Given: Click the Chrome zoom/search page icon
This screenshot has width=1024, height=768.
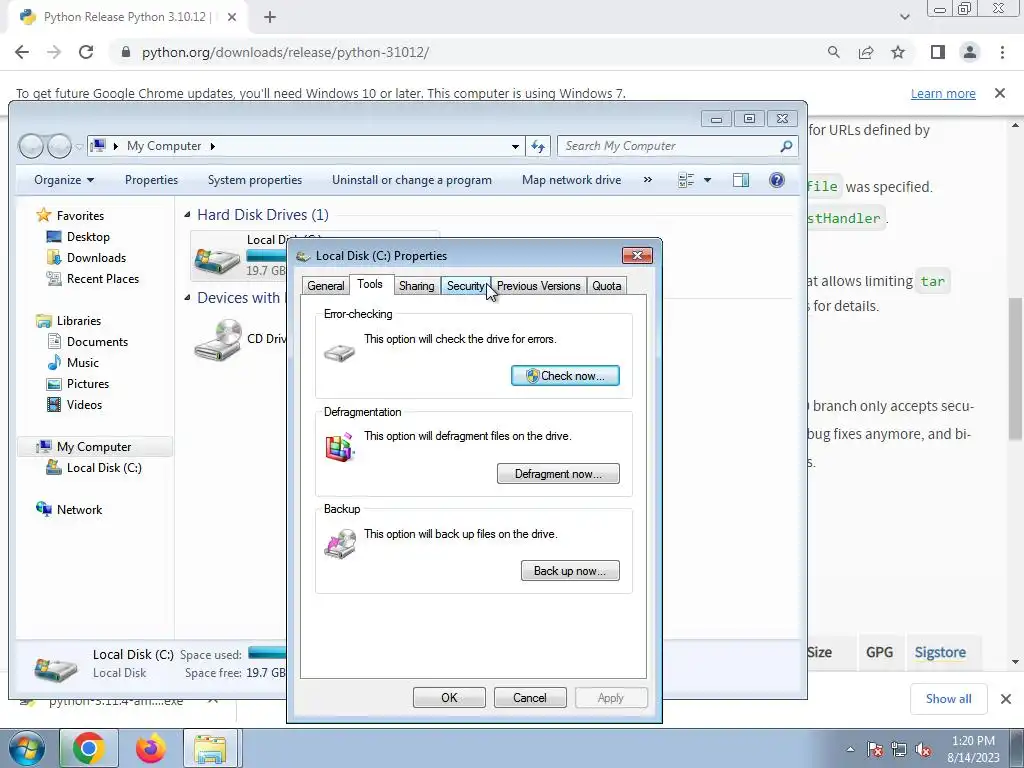Looking at the screenshot, I should 833,52.
